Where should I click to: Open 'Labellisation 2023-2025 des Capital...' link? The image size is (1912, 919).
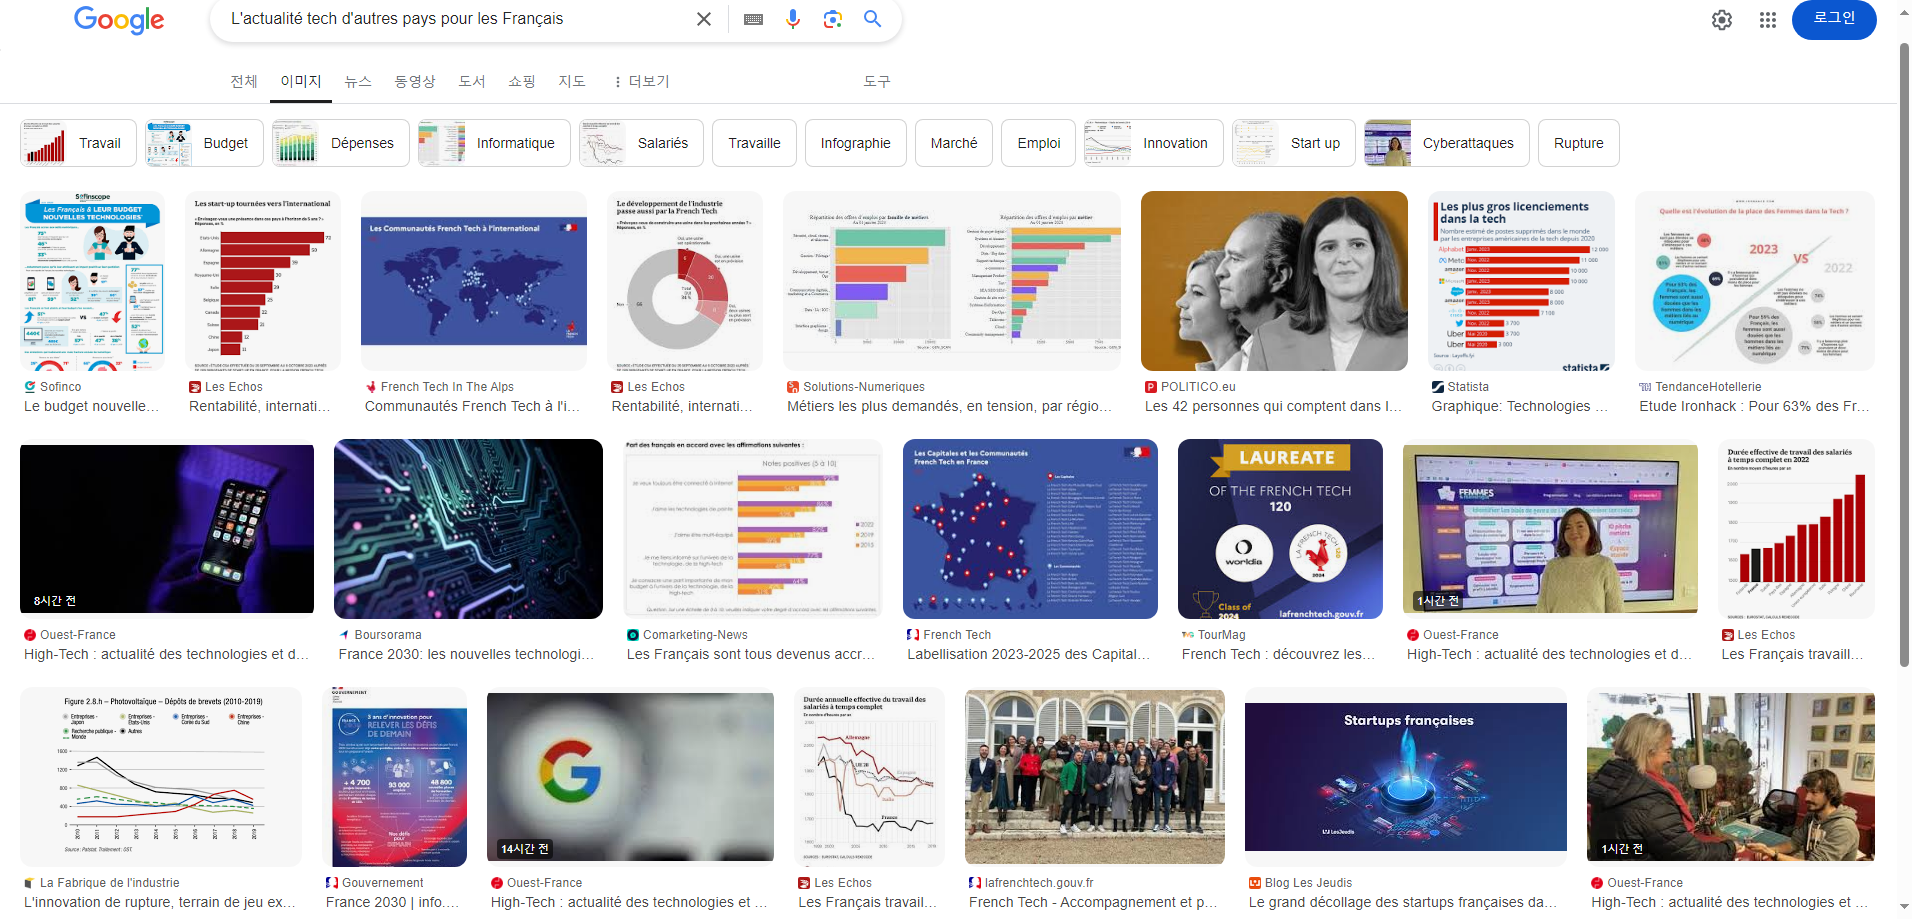[x=1028, y=654]
